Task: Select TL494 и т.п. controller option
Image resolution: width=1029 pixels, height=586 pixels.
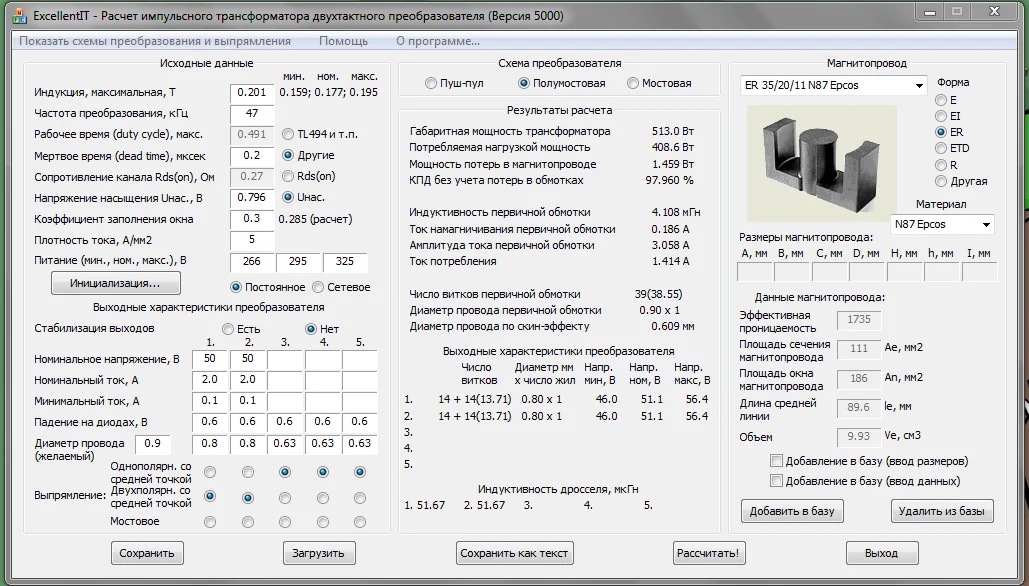Action: click(x=289, y=134)
